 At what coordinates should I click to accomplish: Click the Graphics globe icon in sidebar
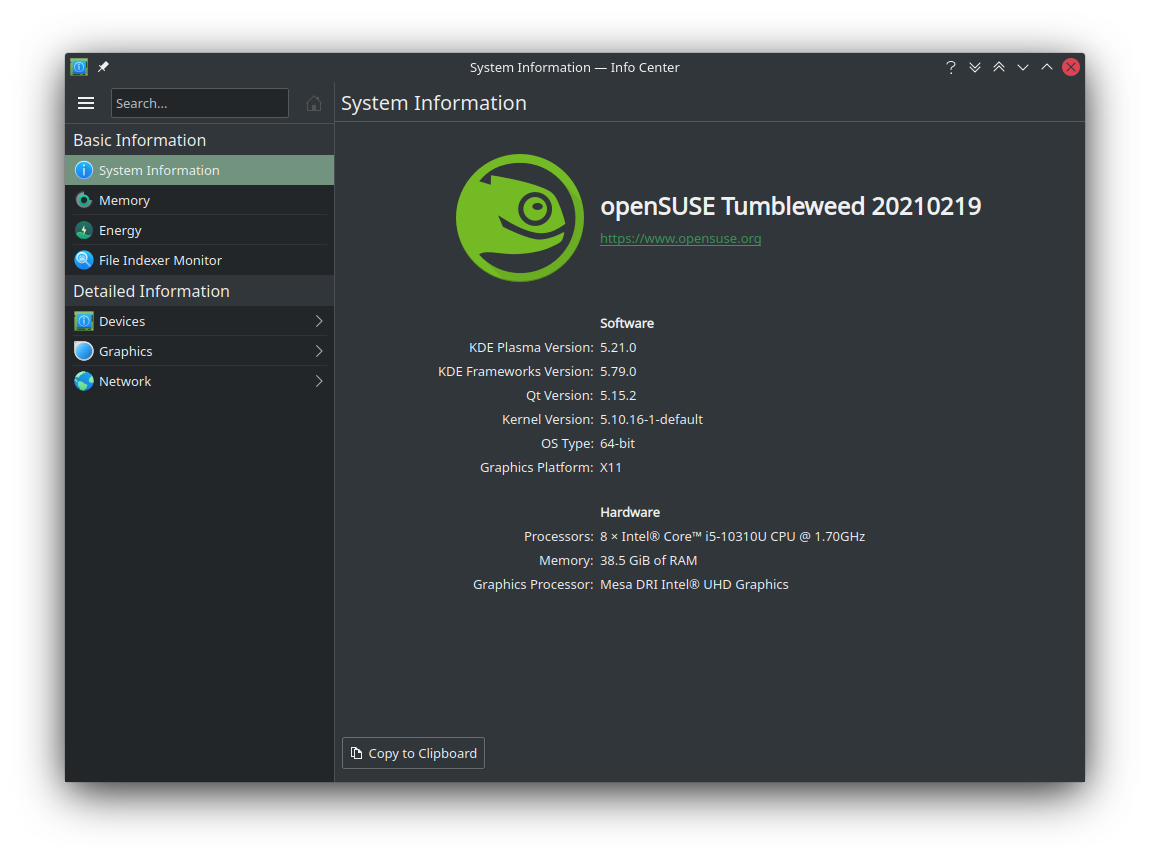[84, 351]
